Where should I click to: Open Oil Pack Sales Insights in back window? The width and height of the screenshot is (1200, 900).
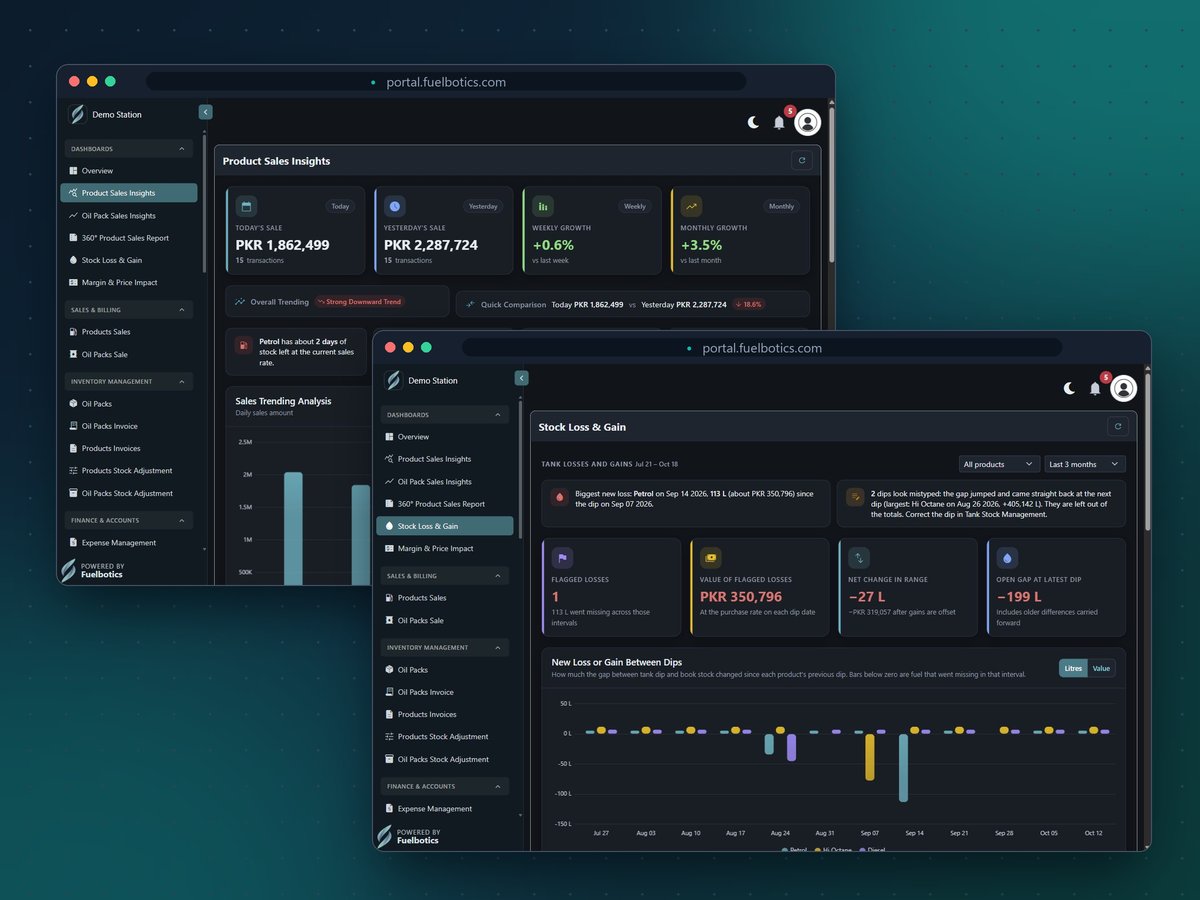pos(128,215)
